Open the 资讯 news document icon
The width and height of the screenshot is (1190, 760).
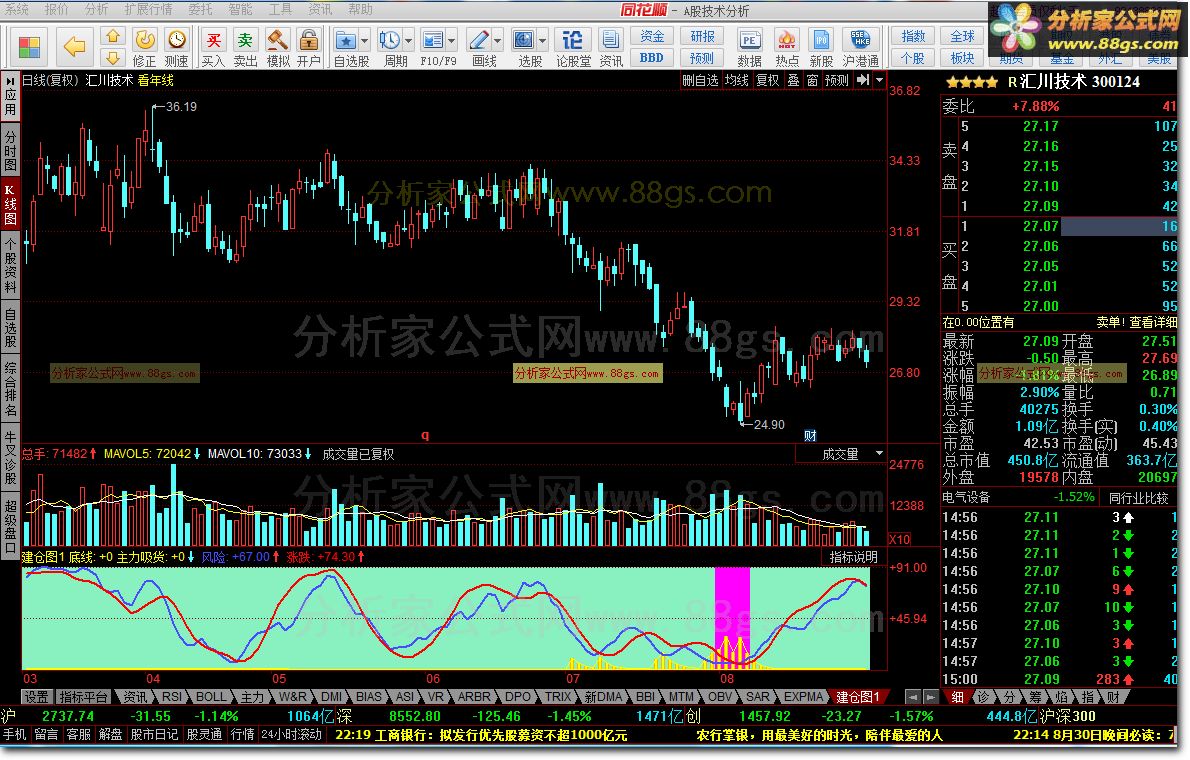click(610, 47)
